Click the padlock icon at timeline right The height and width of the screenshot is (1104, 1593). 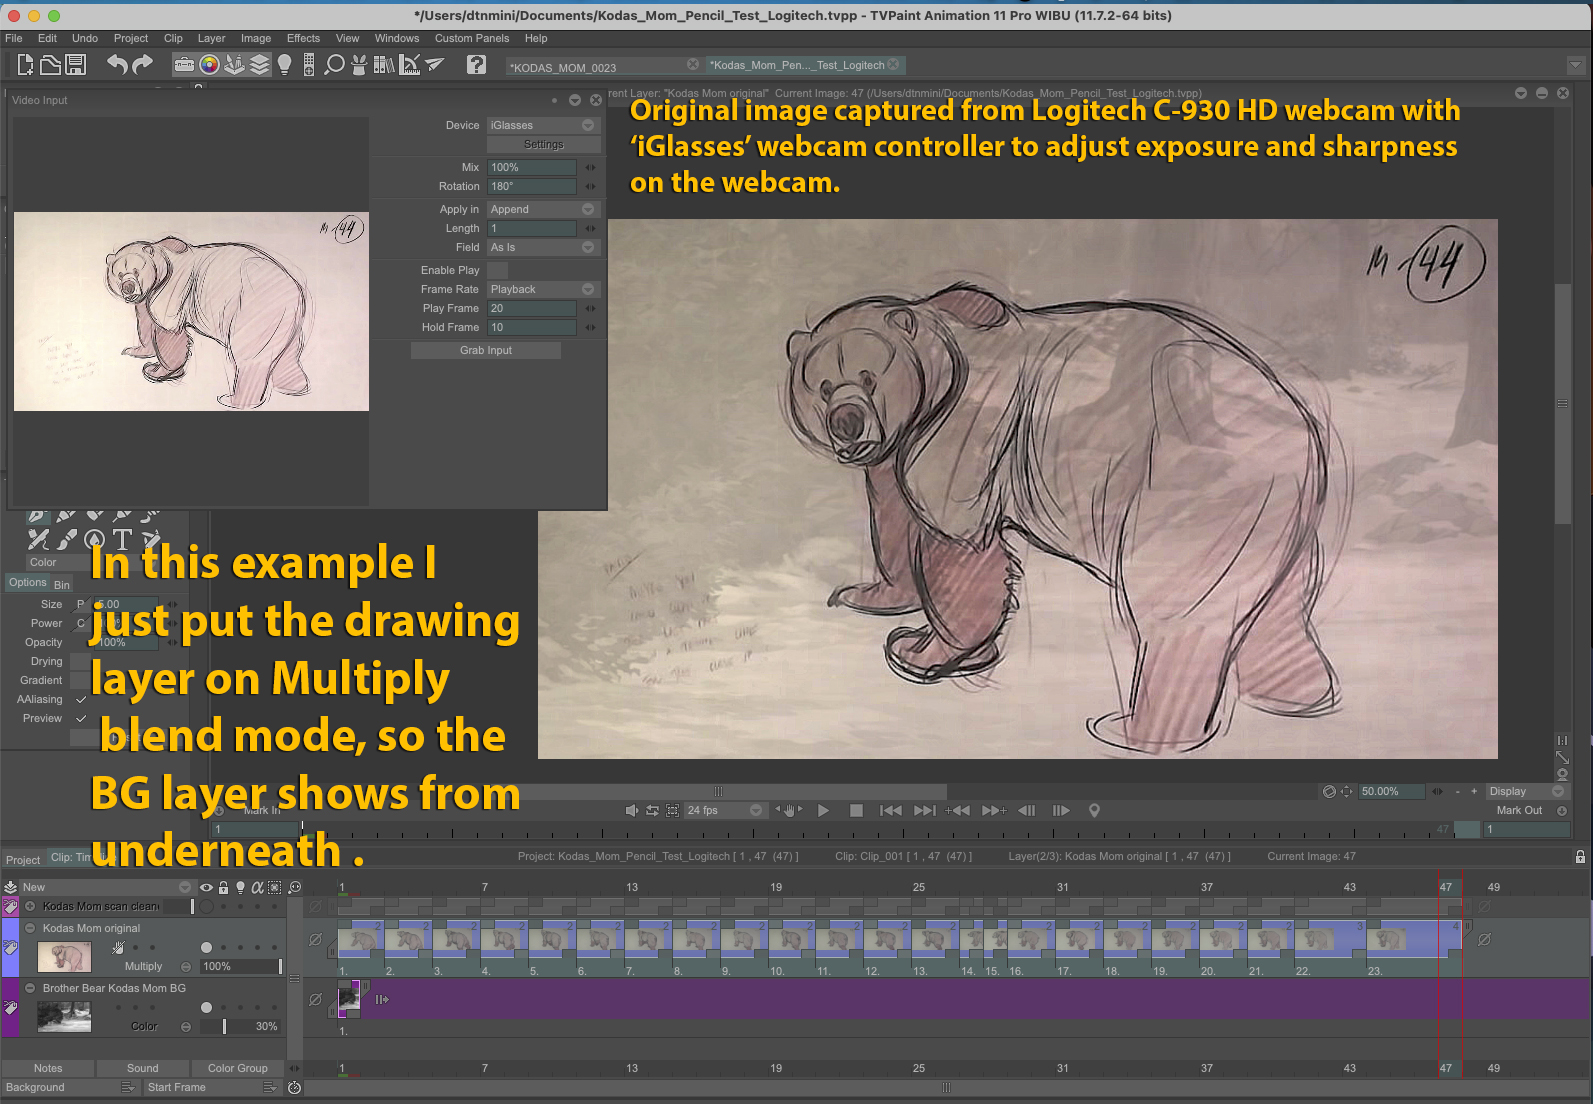1580,856
